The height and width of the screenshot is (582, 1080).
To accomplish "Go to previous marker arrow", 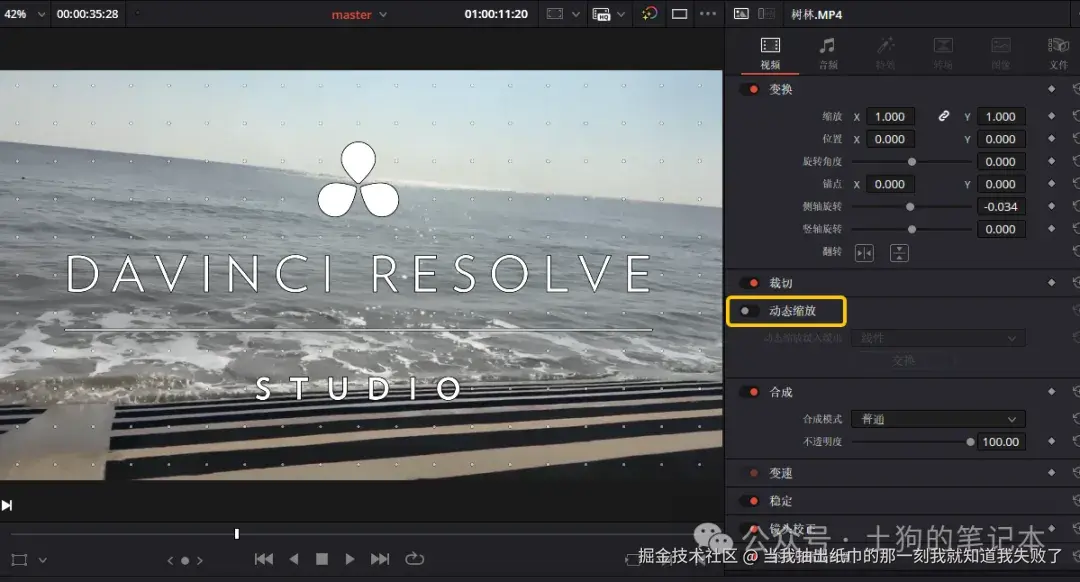I will (x=170, y=561).
